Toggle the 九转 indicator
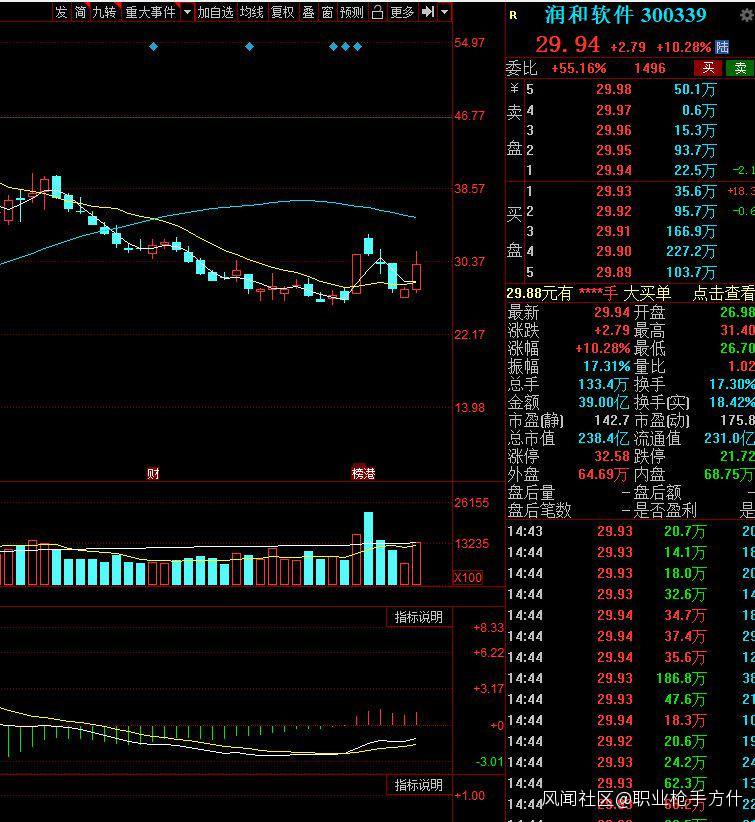Viewport: 755px width, 822px height. (x=104, y=12)
